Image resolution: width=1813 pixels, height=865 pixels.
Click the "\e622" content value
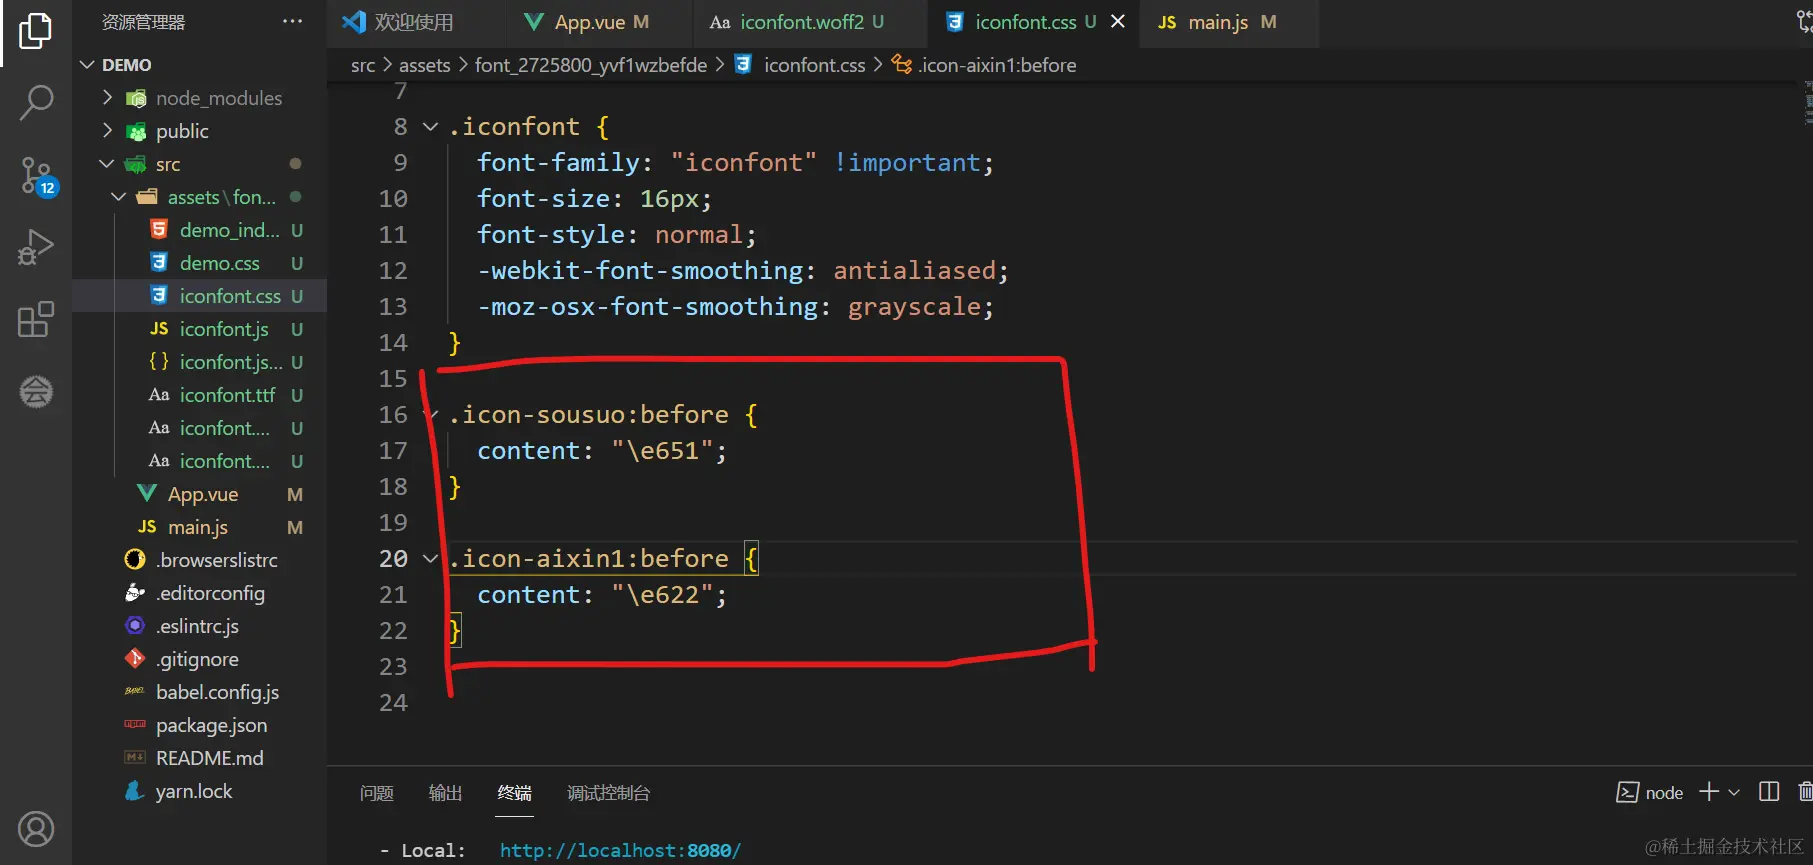tap(662, 595)
